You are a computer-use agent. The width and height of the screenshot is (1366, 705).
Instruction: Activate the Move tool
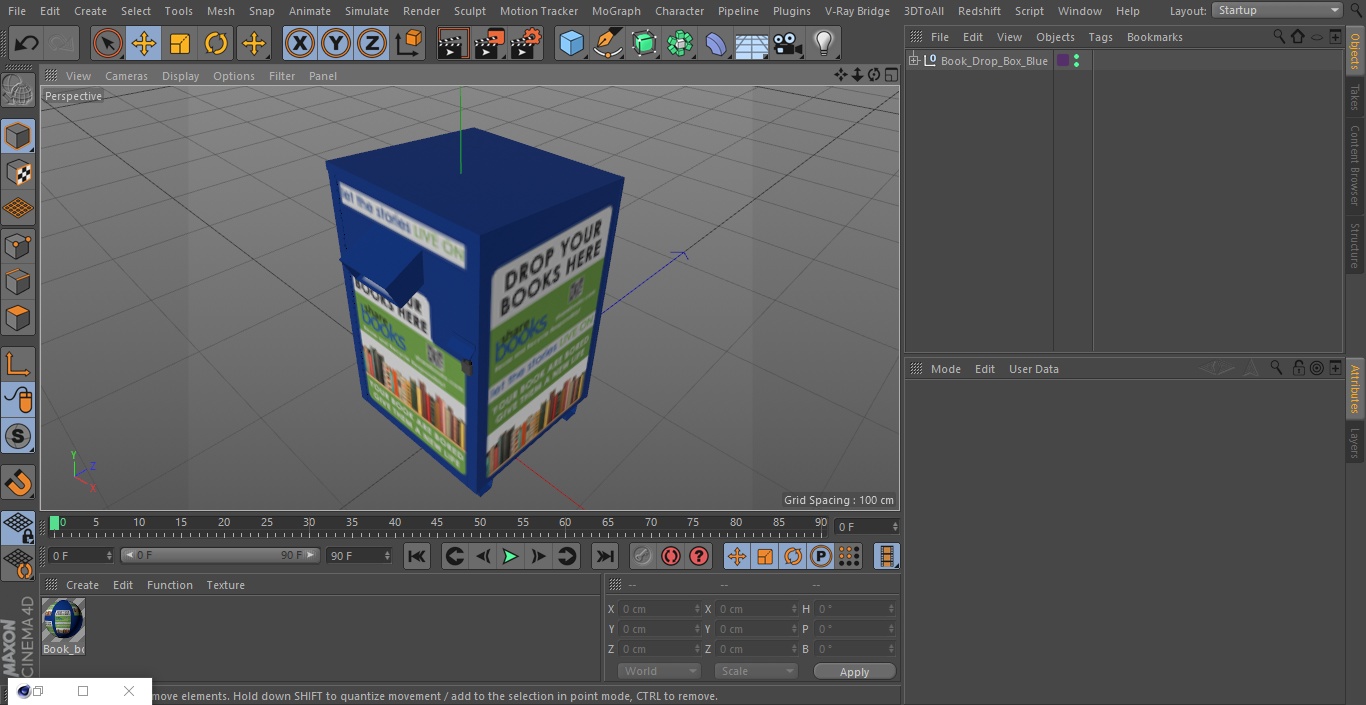(144, 43)
